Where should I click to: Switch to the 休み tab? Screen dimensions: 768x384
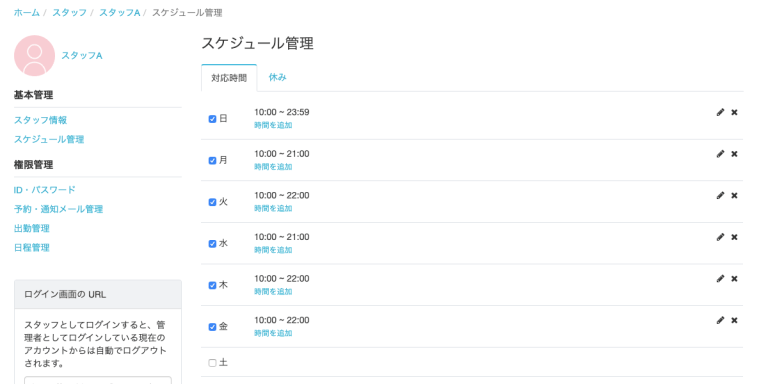(x=278, y=77)
